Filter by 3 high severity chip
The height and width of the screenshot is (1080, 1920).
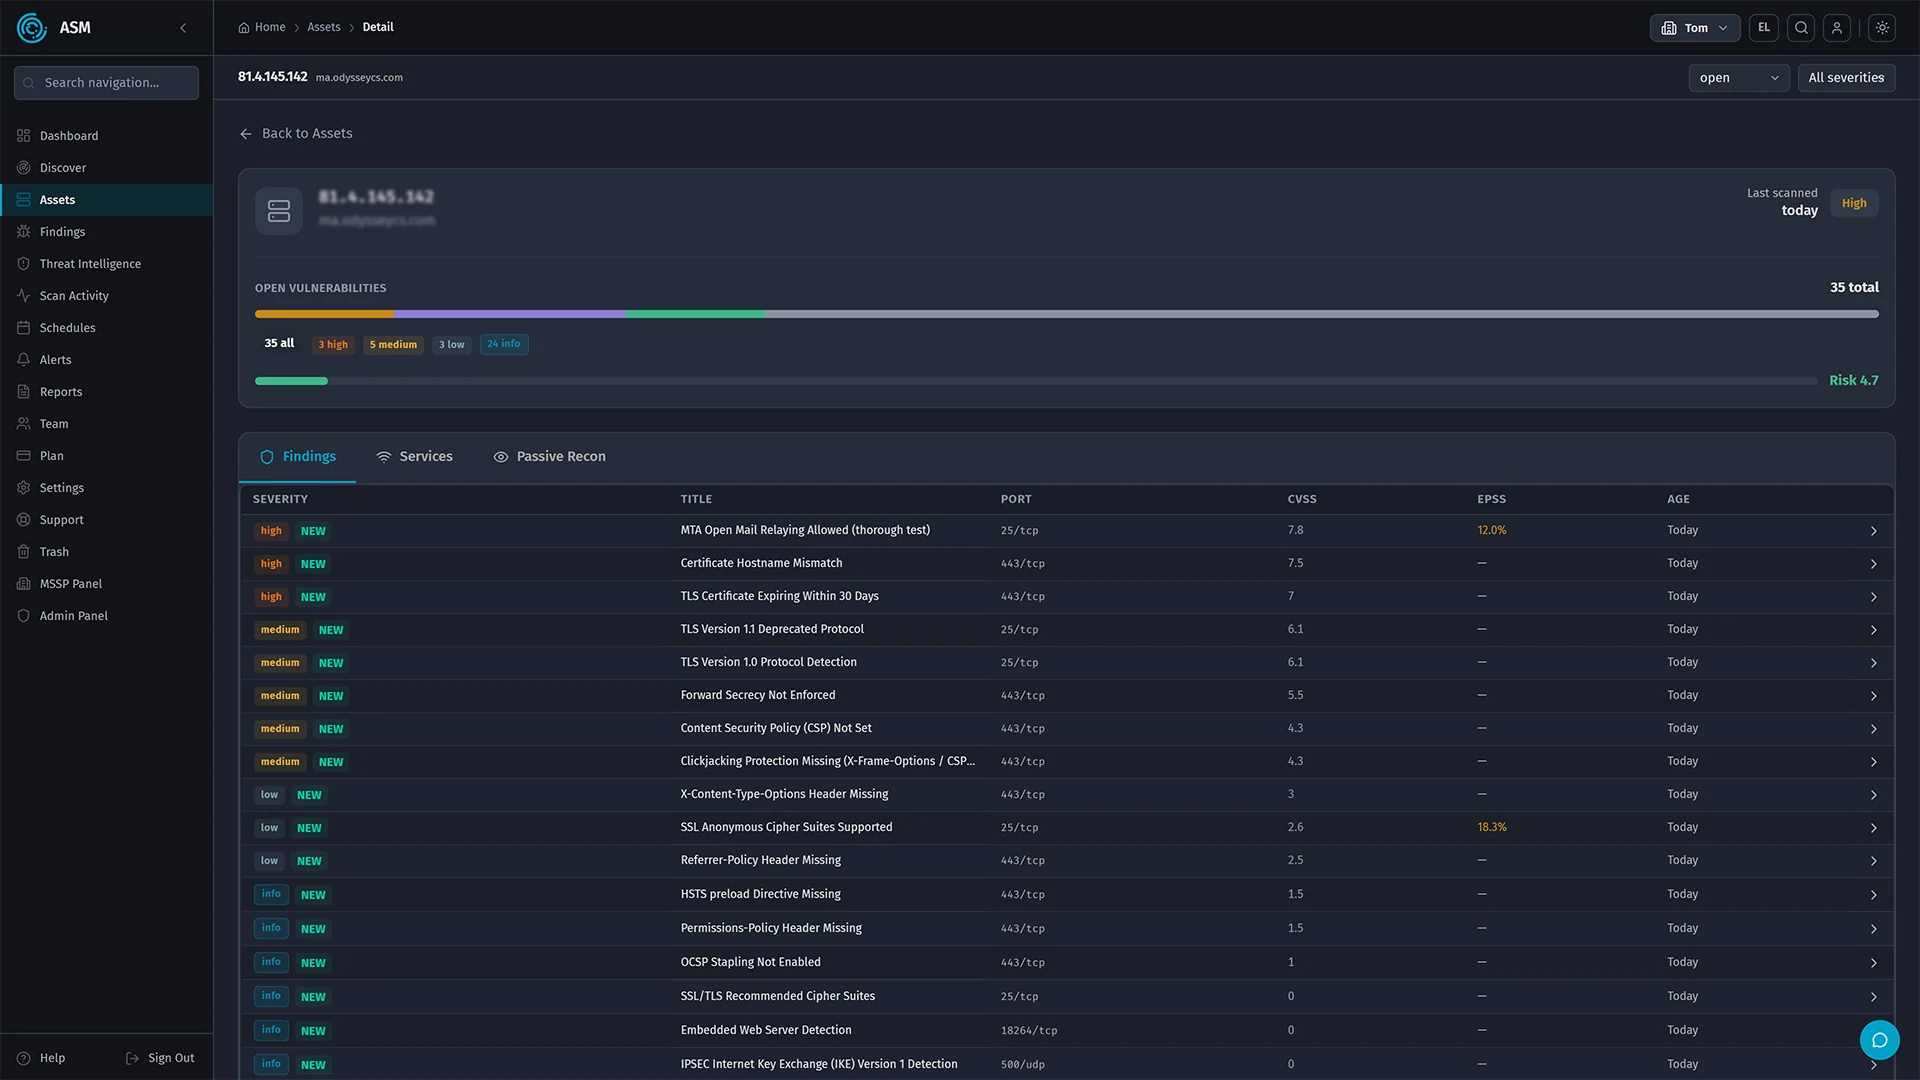333,344
